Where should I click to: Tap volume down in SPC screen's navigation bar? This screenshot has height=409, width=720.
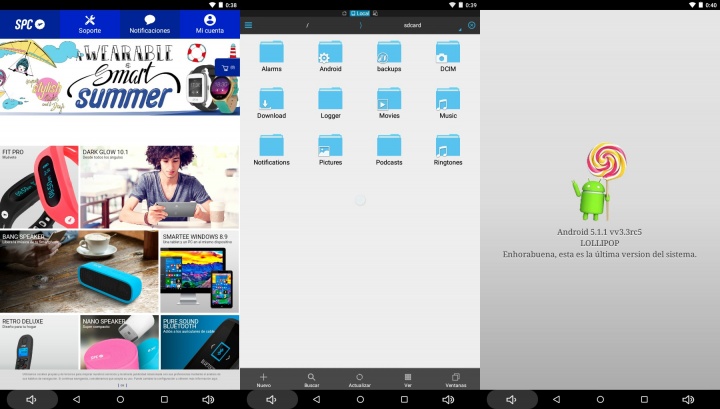point(32,400)
